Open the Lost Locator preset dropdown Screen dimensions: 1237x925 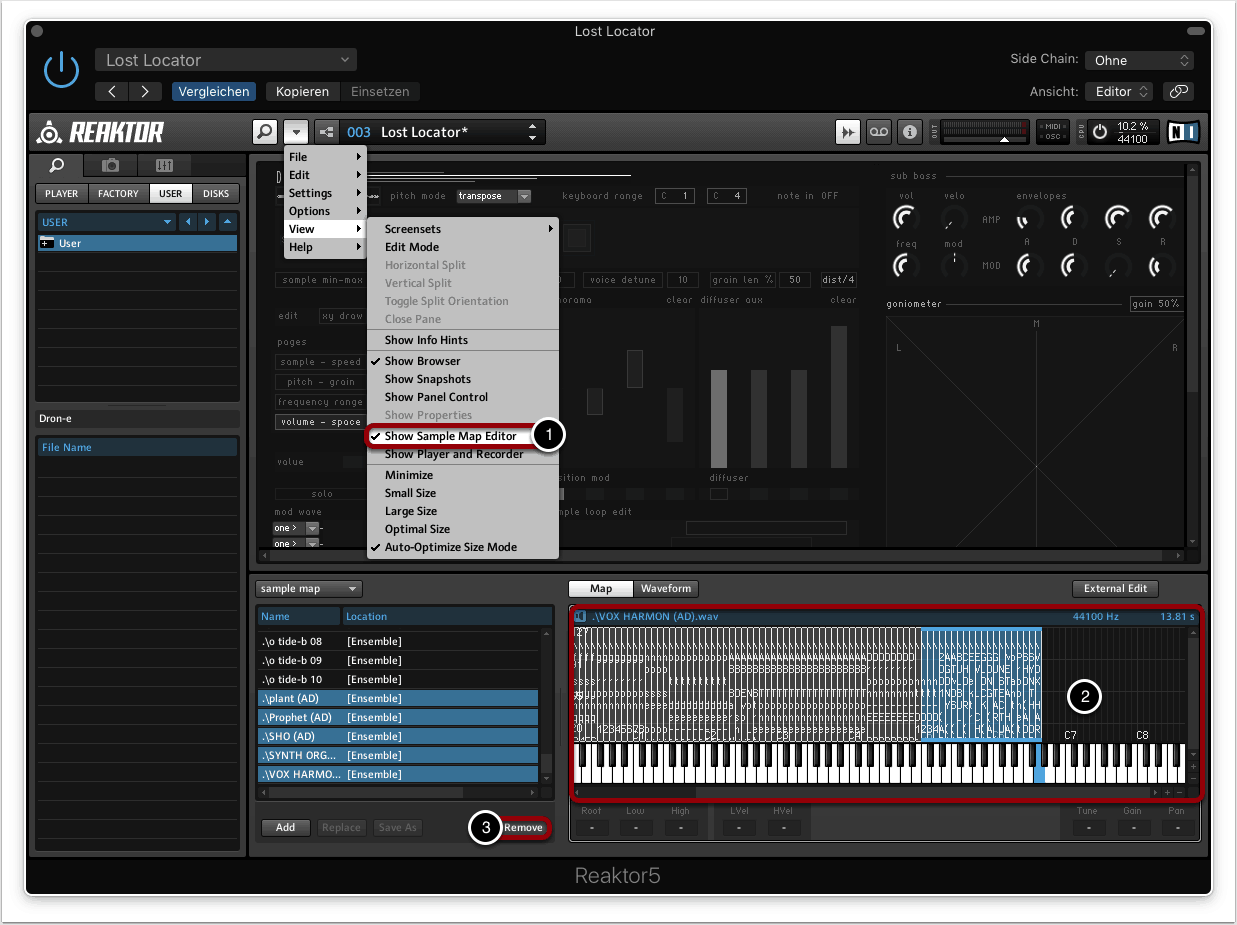(226, 60)
